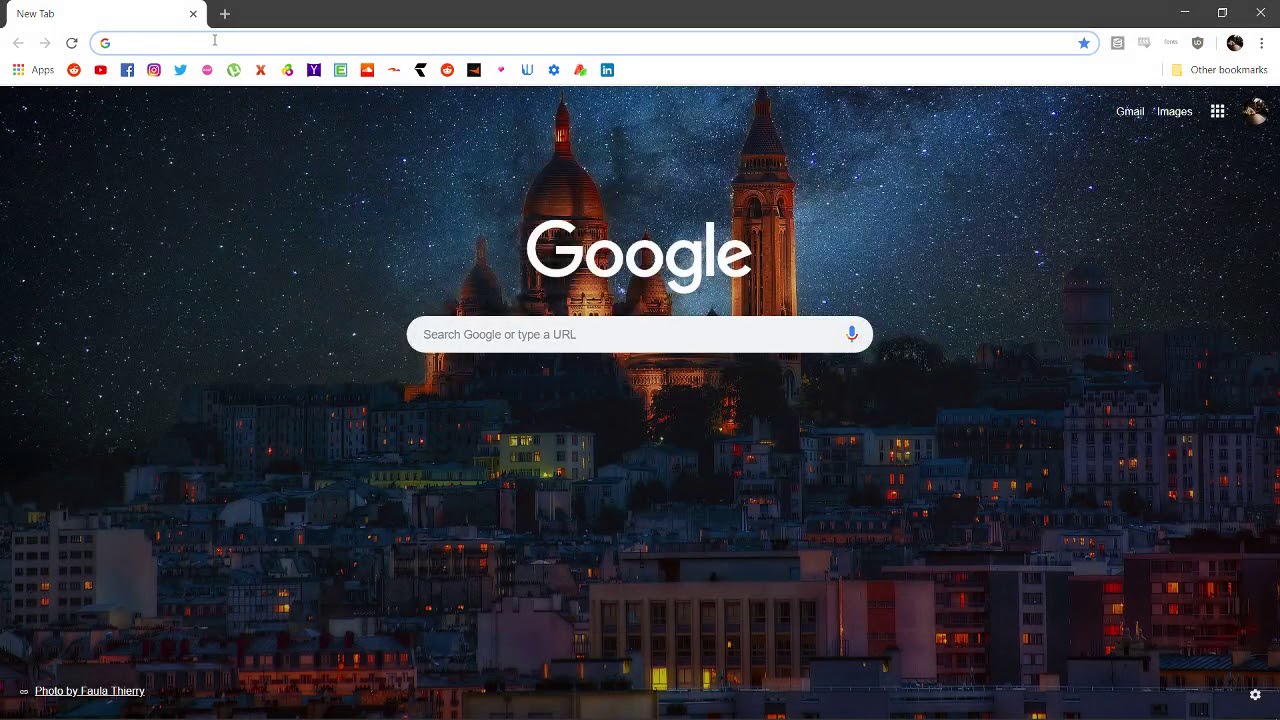Open the Facebook bookmark
1280x720 pixels.
point(127,70)
